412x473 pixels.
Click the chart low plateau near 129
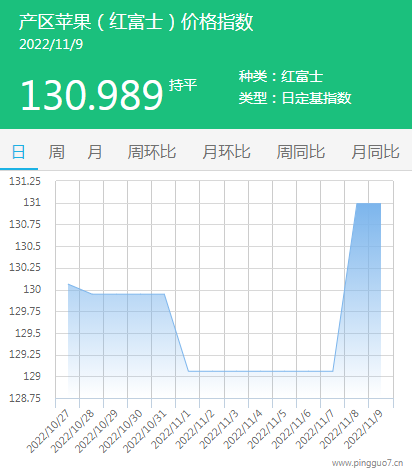[x=261, y=371]
